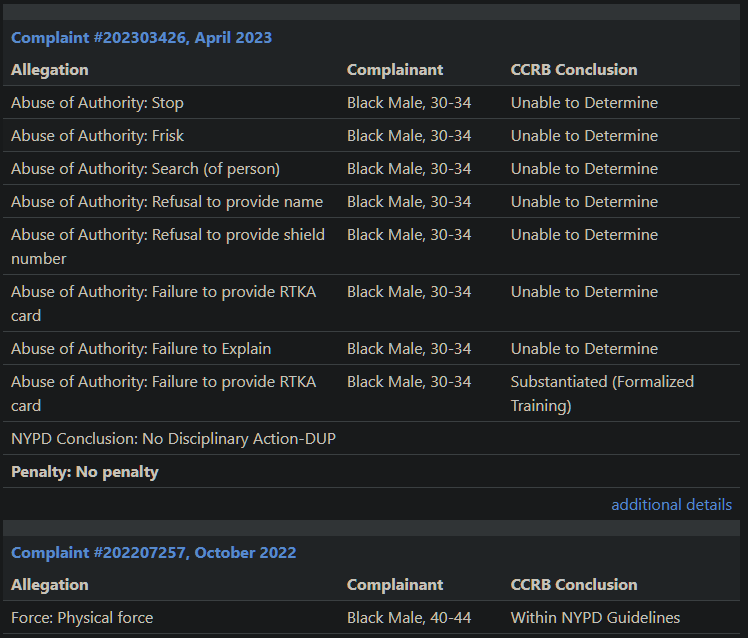748x638 pixels.
Task: Click the RTKA card allegation marked Unable to Determine
Action: coord(164,303)
